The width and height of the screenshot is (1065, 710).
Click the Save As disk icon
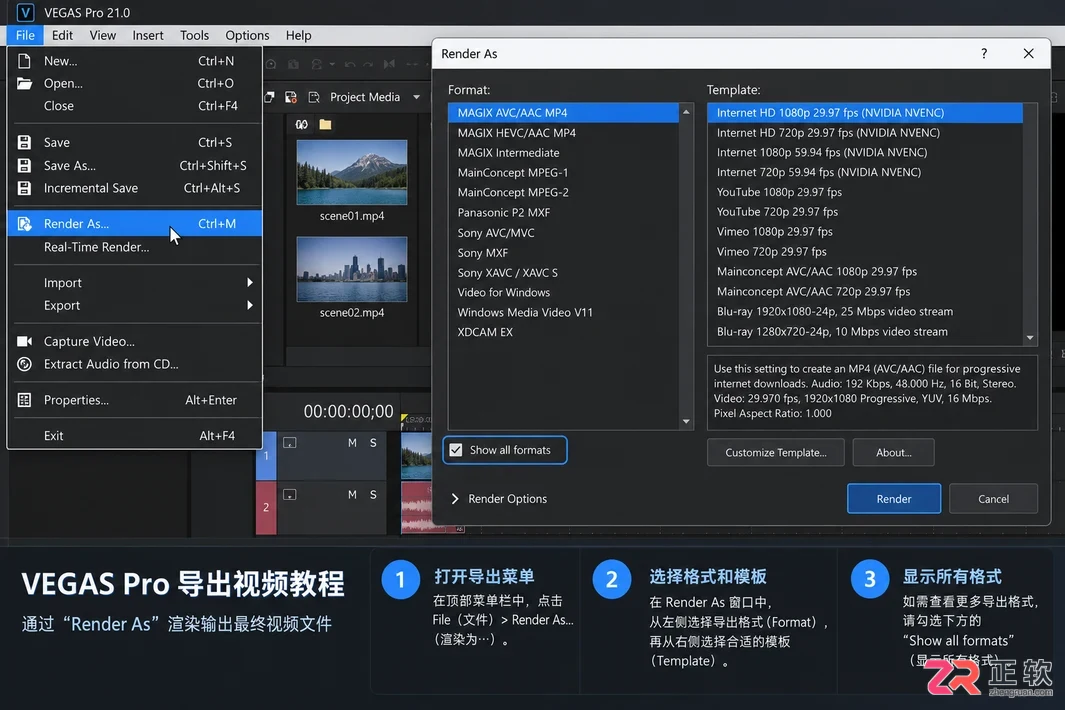pos(24,165)
